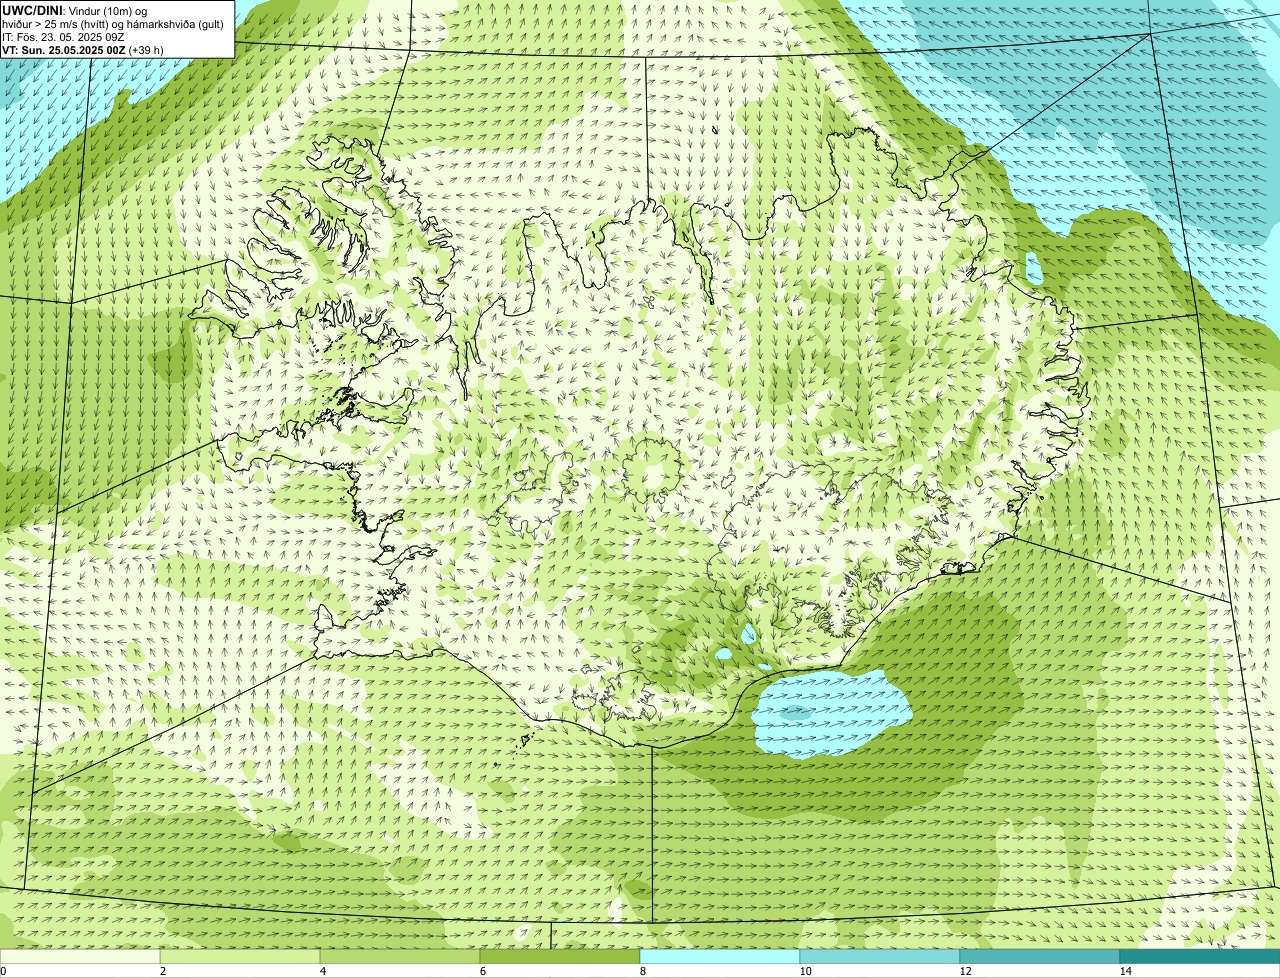
Task: Pick the 2–4 m/s color band in scale
Action: pyautogui.click(x=240, y=956)
